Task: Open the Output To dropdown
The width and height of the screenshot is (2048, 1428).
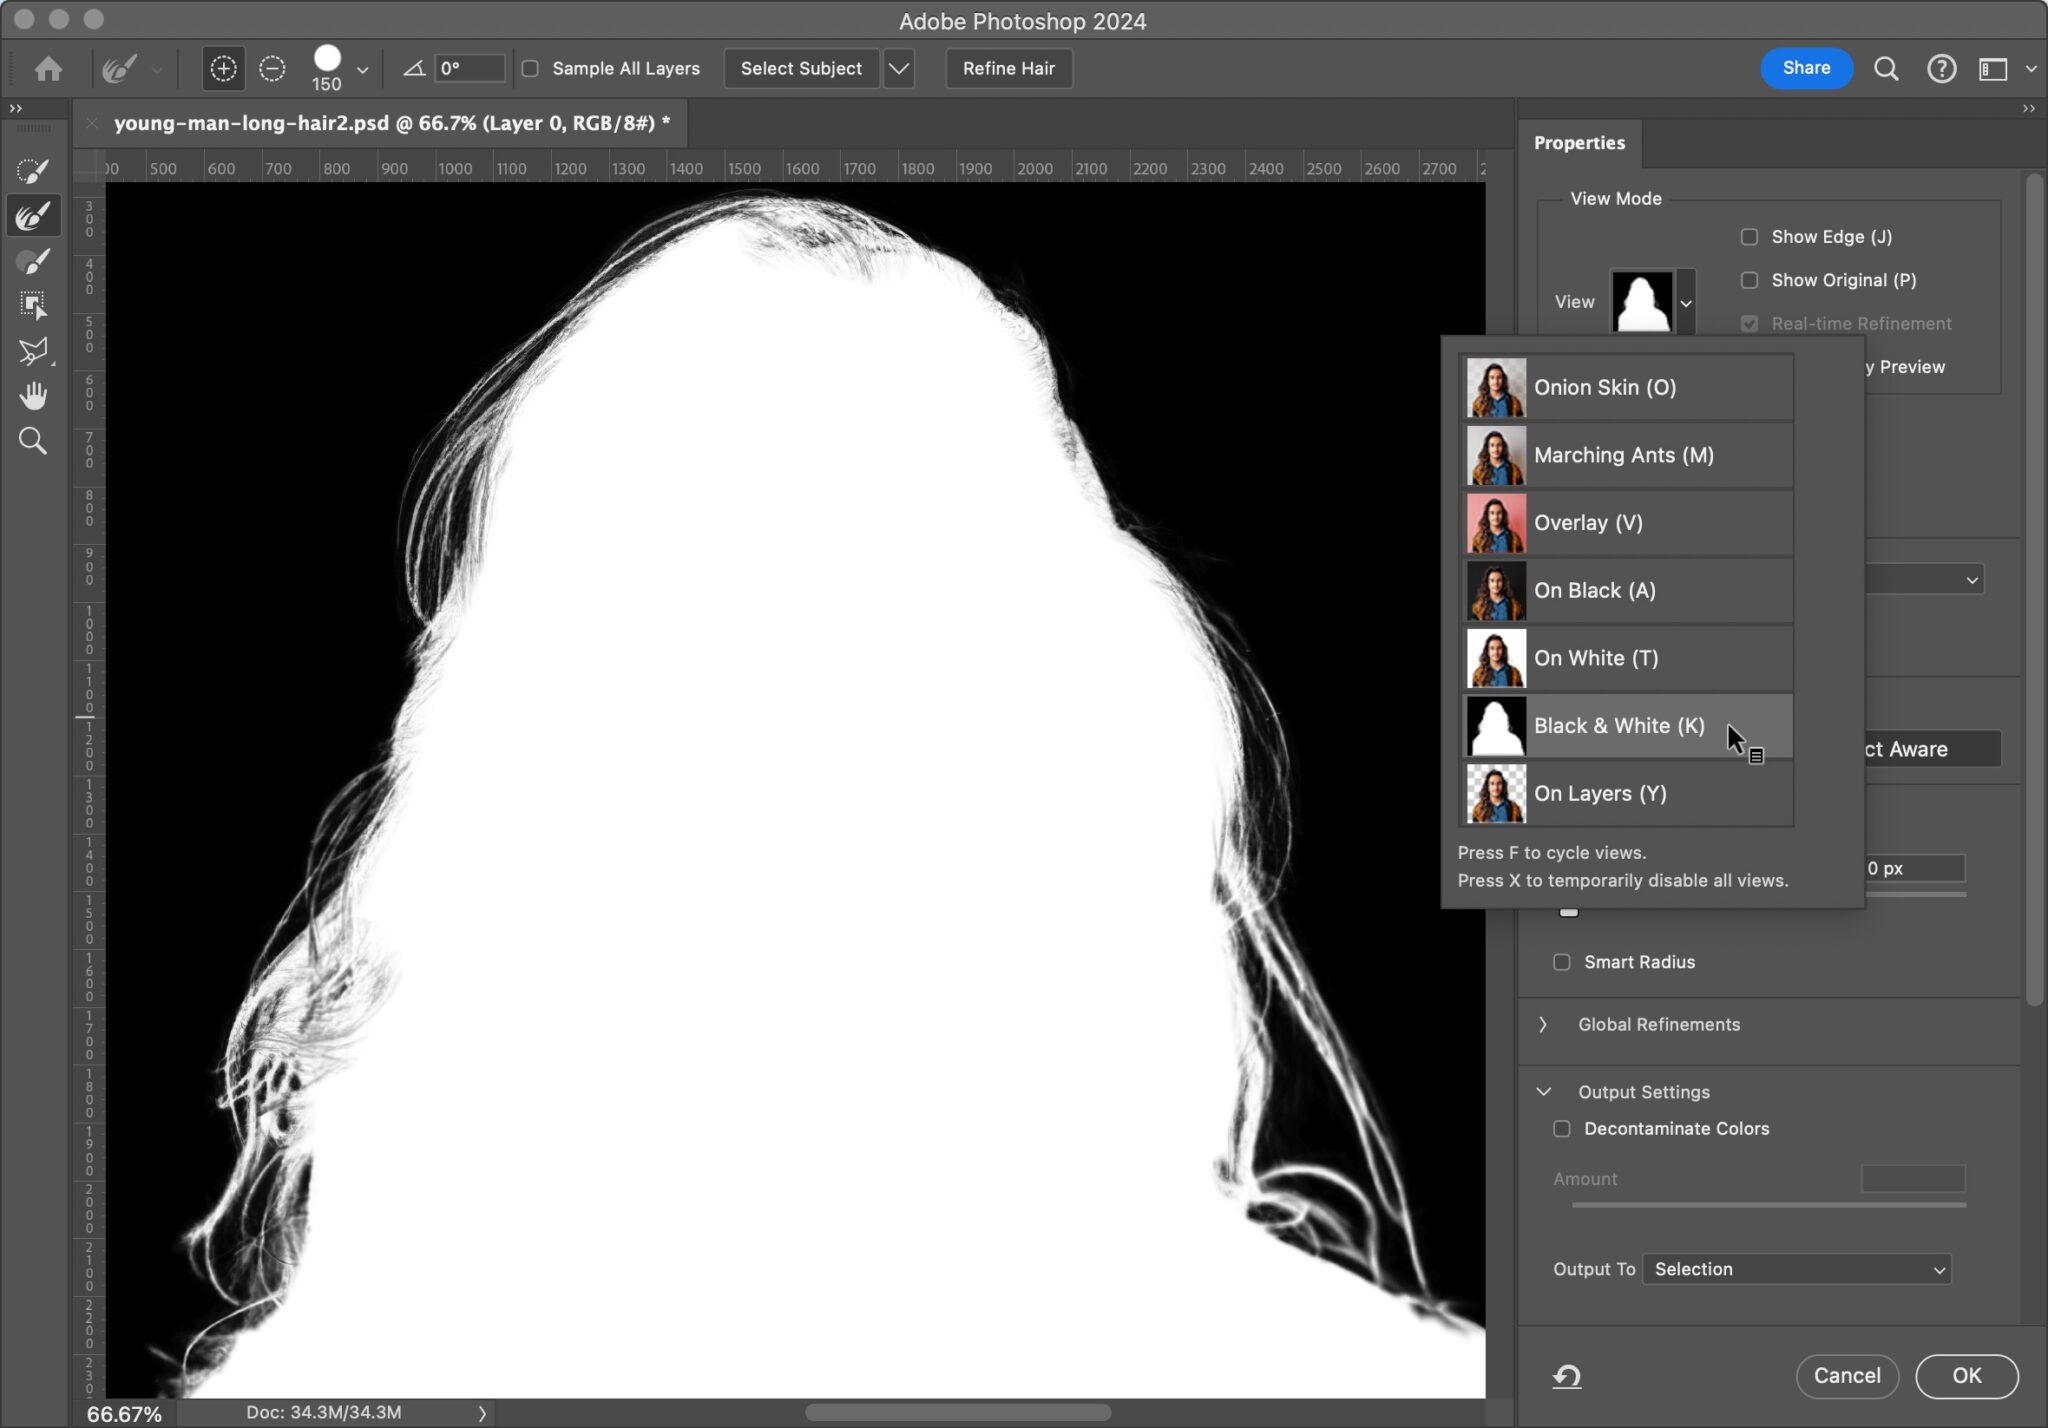Action: coord(1794,1269)
